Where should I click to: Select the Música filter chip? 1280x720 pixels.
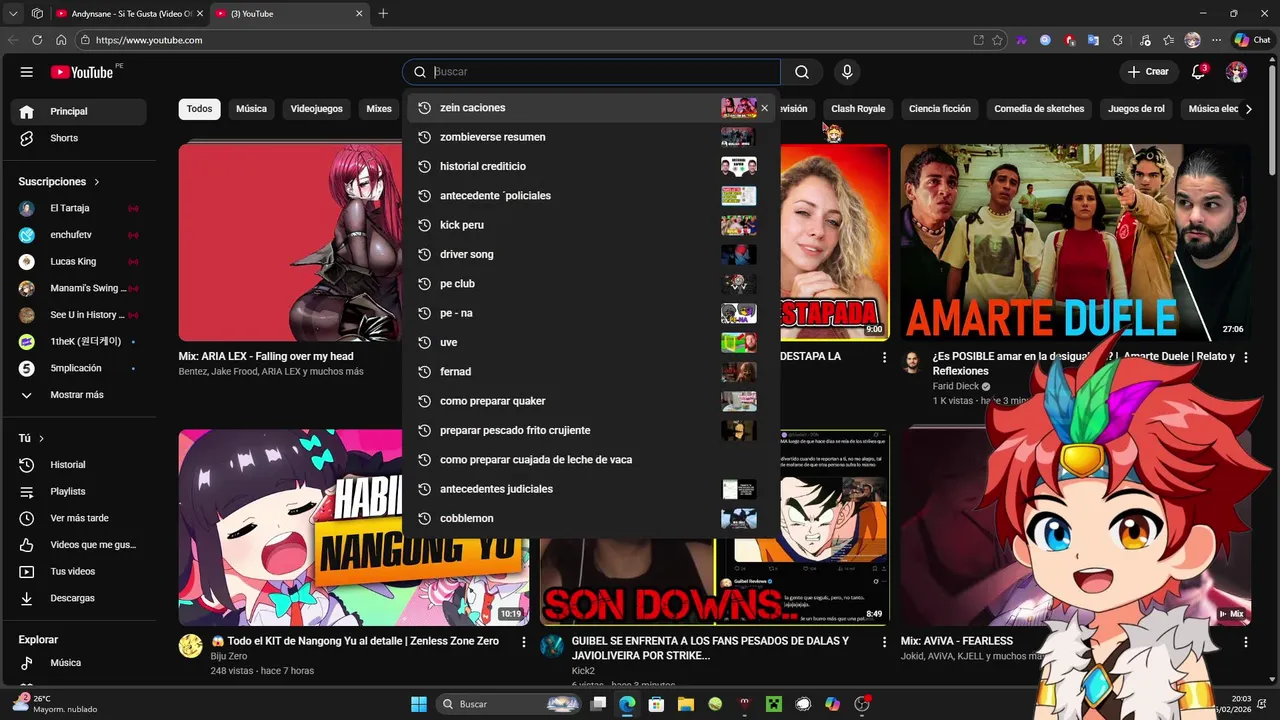click(251, 109)
